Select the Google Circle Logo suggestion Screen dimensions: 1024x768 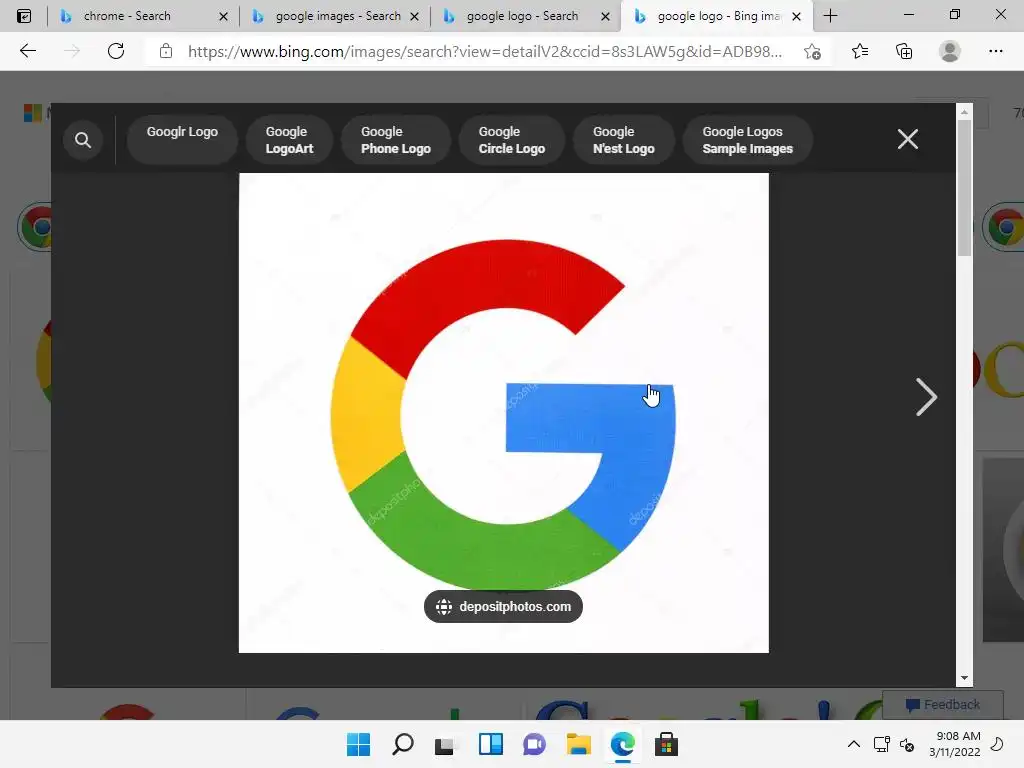511,140
